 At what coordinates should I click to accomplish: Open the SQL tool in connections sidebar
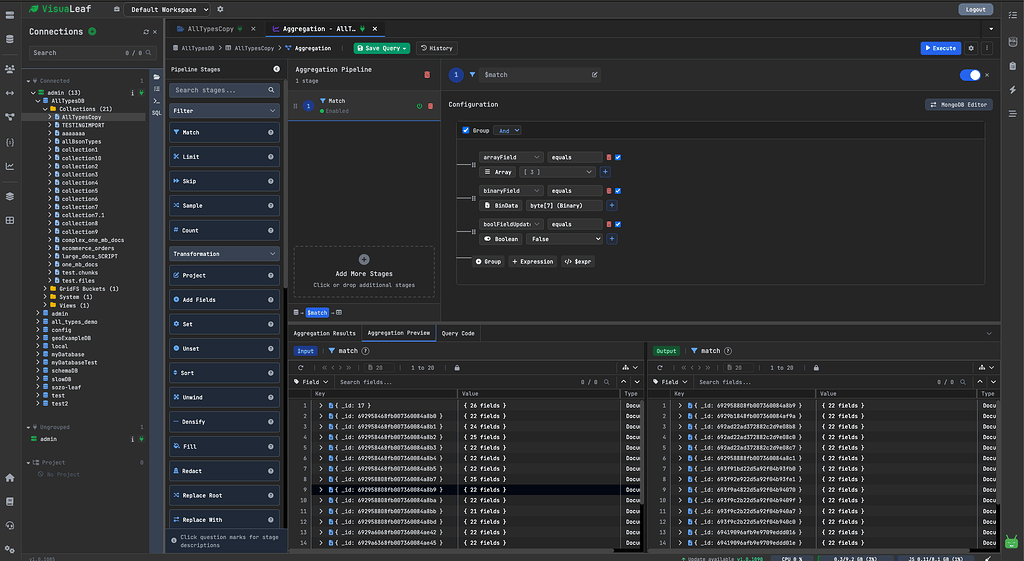point(157,113)
